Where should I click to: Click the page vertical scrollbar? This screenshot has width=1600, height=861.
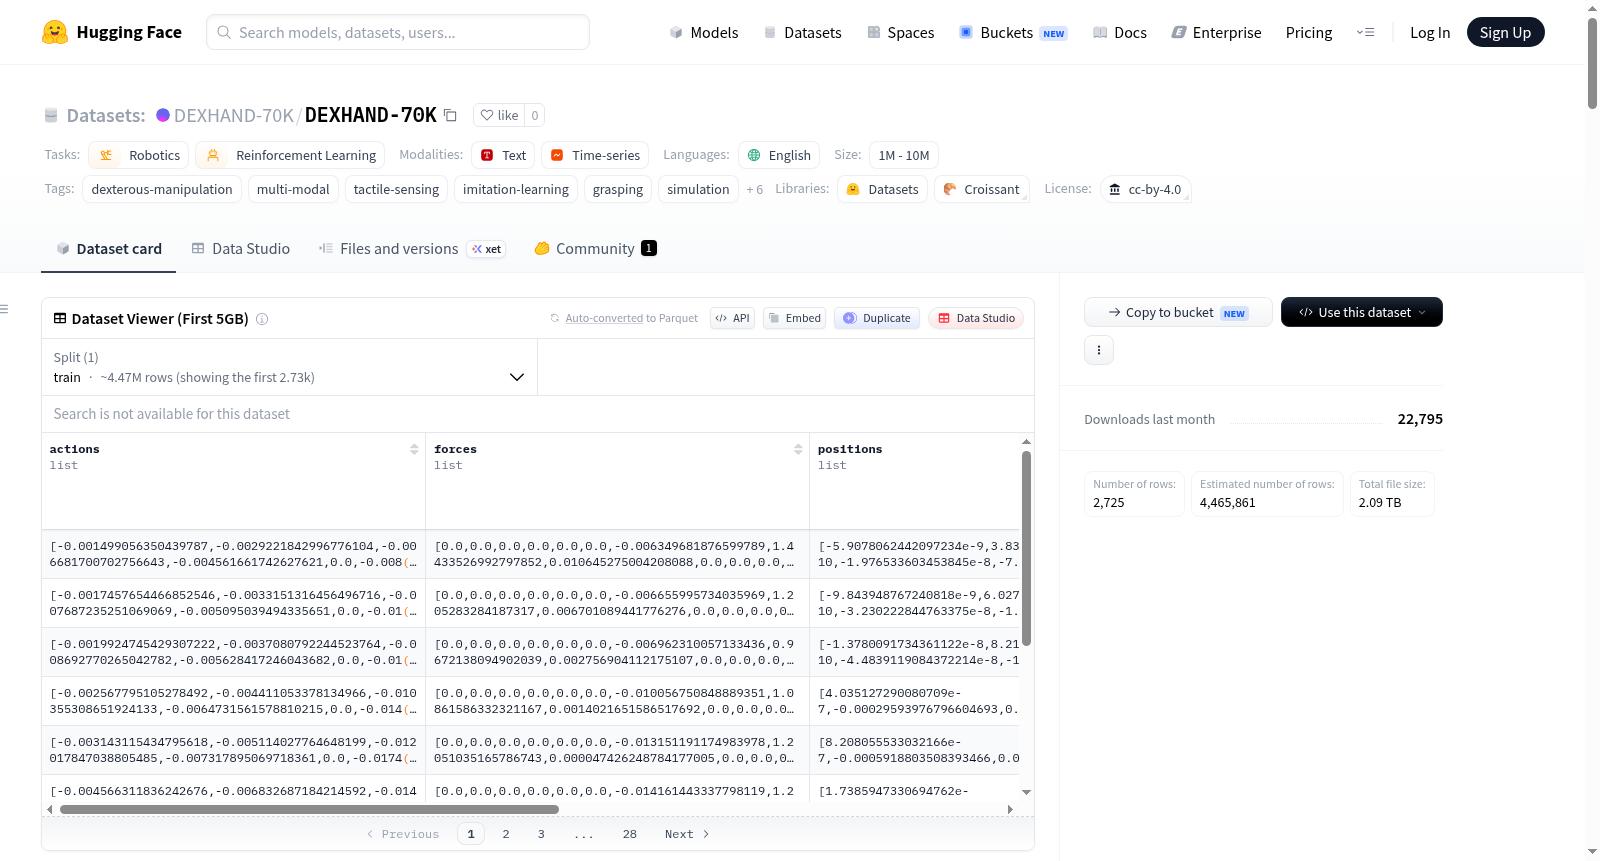pyautogui.click(x=1592, y=62)
